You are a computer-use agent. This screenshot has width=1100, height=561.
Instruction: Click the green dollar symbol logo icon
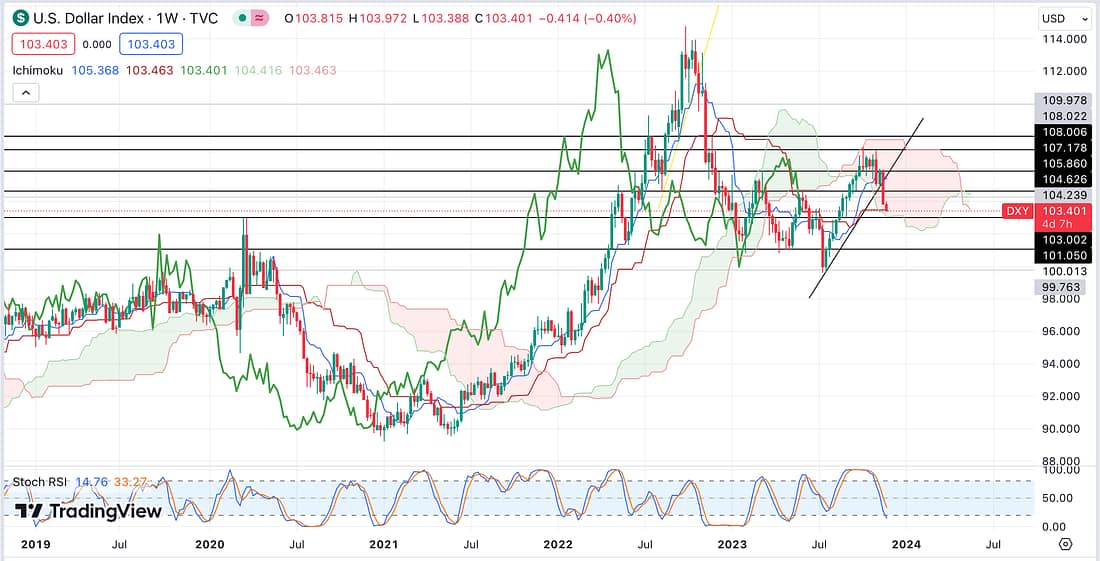click(x=19, y=18)
